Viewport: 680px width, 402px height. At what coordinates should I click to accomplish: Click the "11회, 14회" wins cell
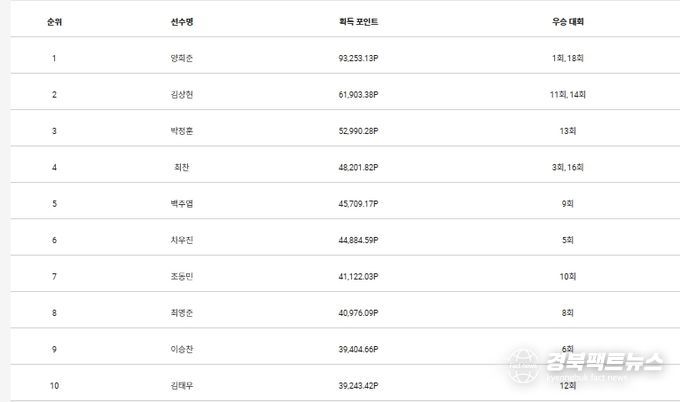(567, 94)
